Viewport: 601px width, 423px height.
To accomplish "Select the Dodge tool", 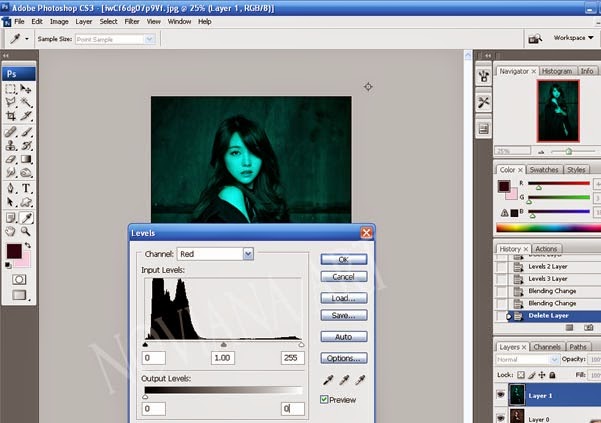I will [x=26, y=172].
